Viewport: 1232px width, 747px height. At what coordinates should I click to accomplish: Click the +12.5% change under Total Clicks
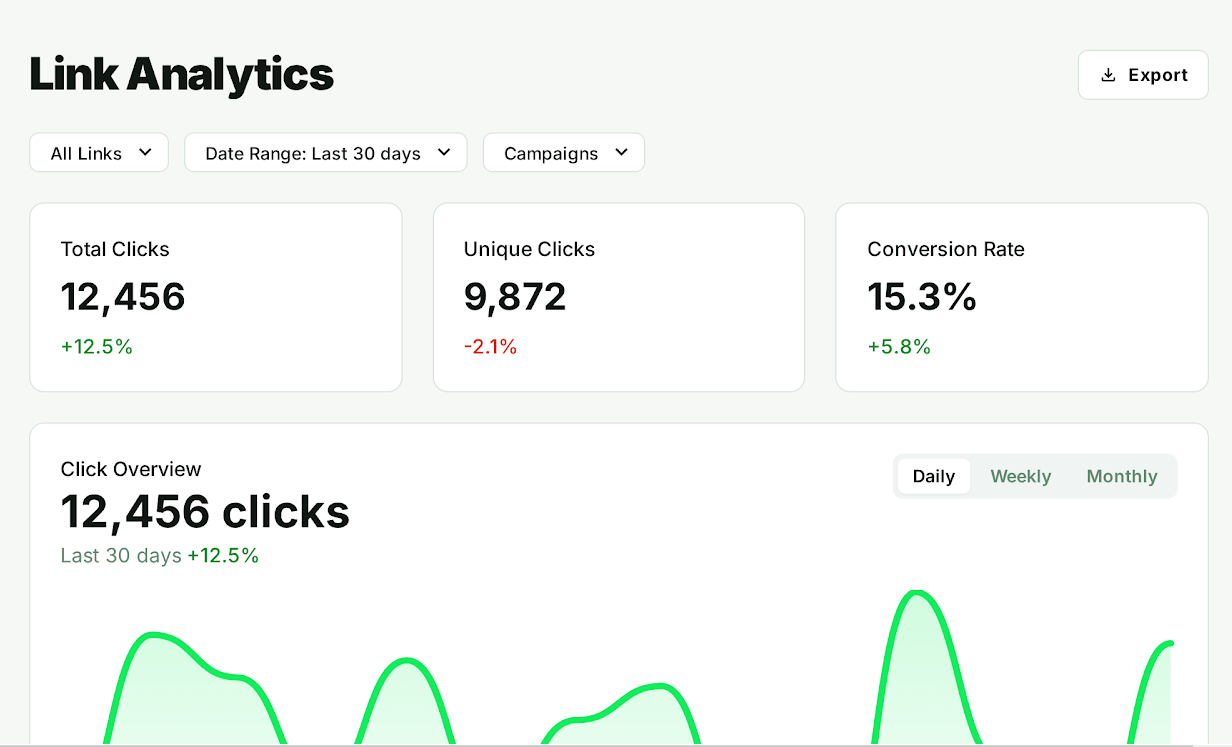(x=96, y=347)
